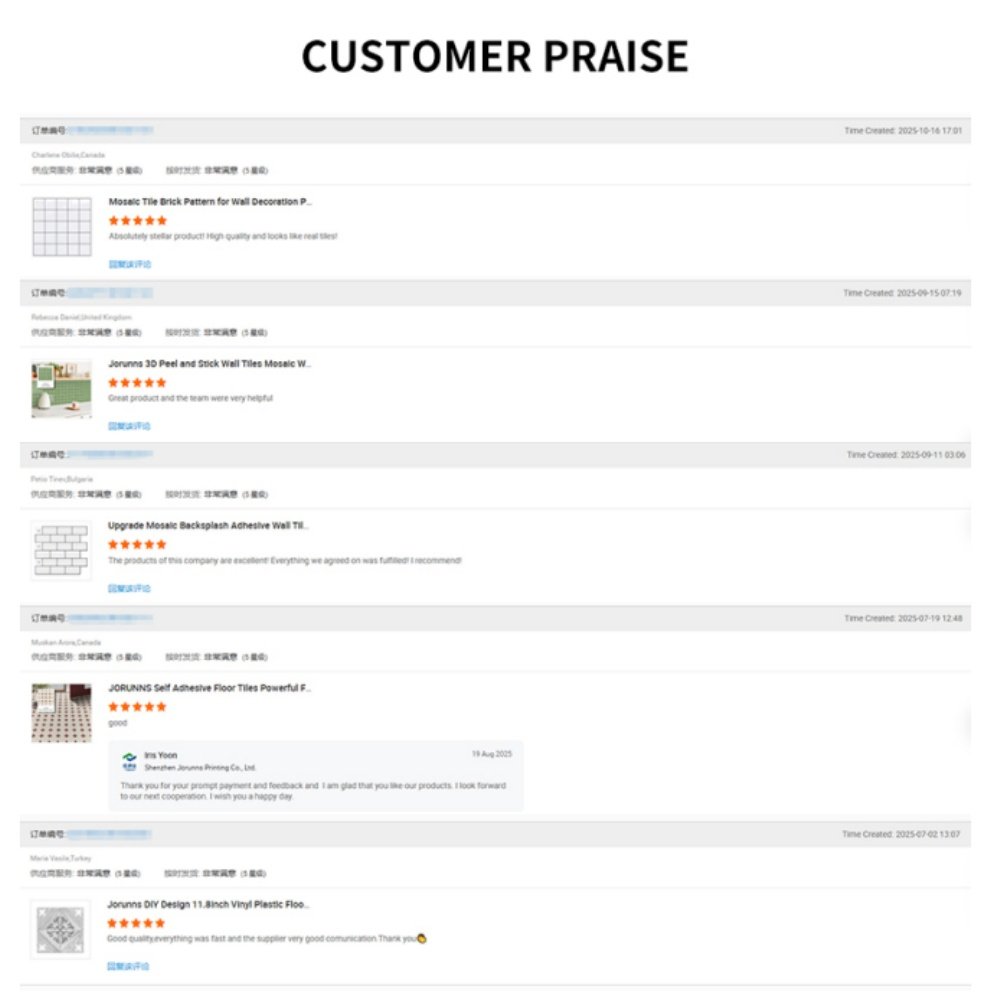Click Iris Yoon's name in the seller reply

click(x=161, y=755)
